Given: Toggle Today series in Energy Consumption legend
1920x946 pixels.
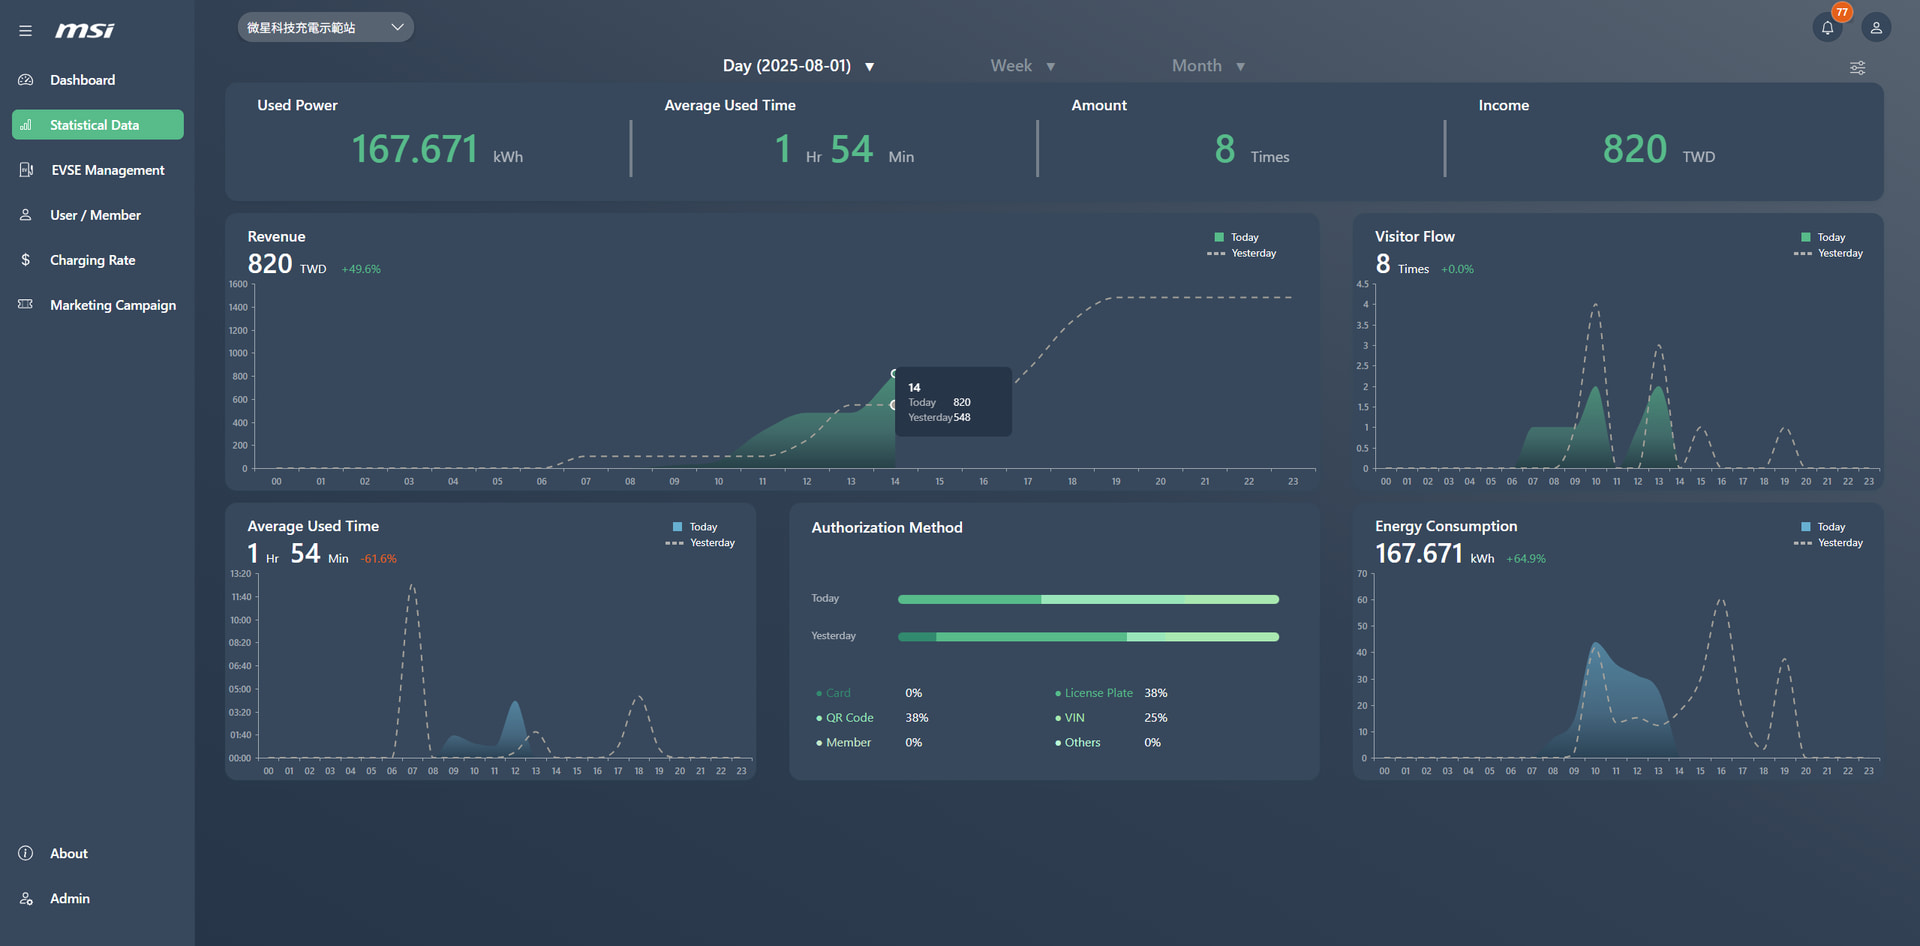Looking at the screenshot, I should pyautogui.click(x=1823, y=527).
